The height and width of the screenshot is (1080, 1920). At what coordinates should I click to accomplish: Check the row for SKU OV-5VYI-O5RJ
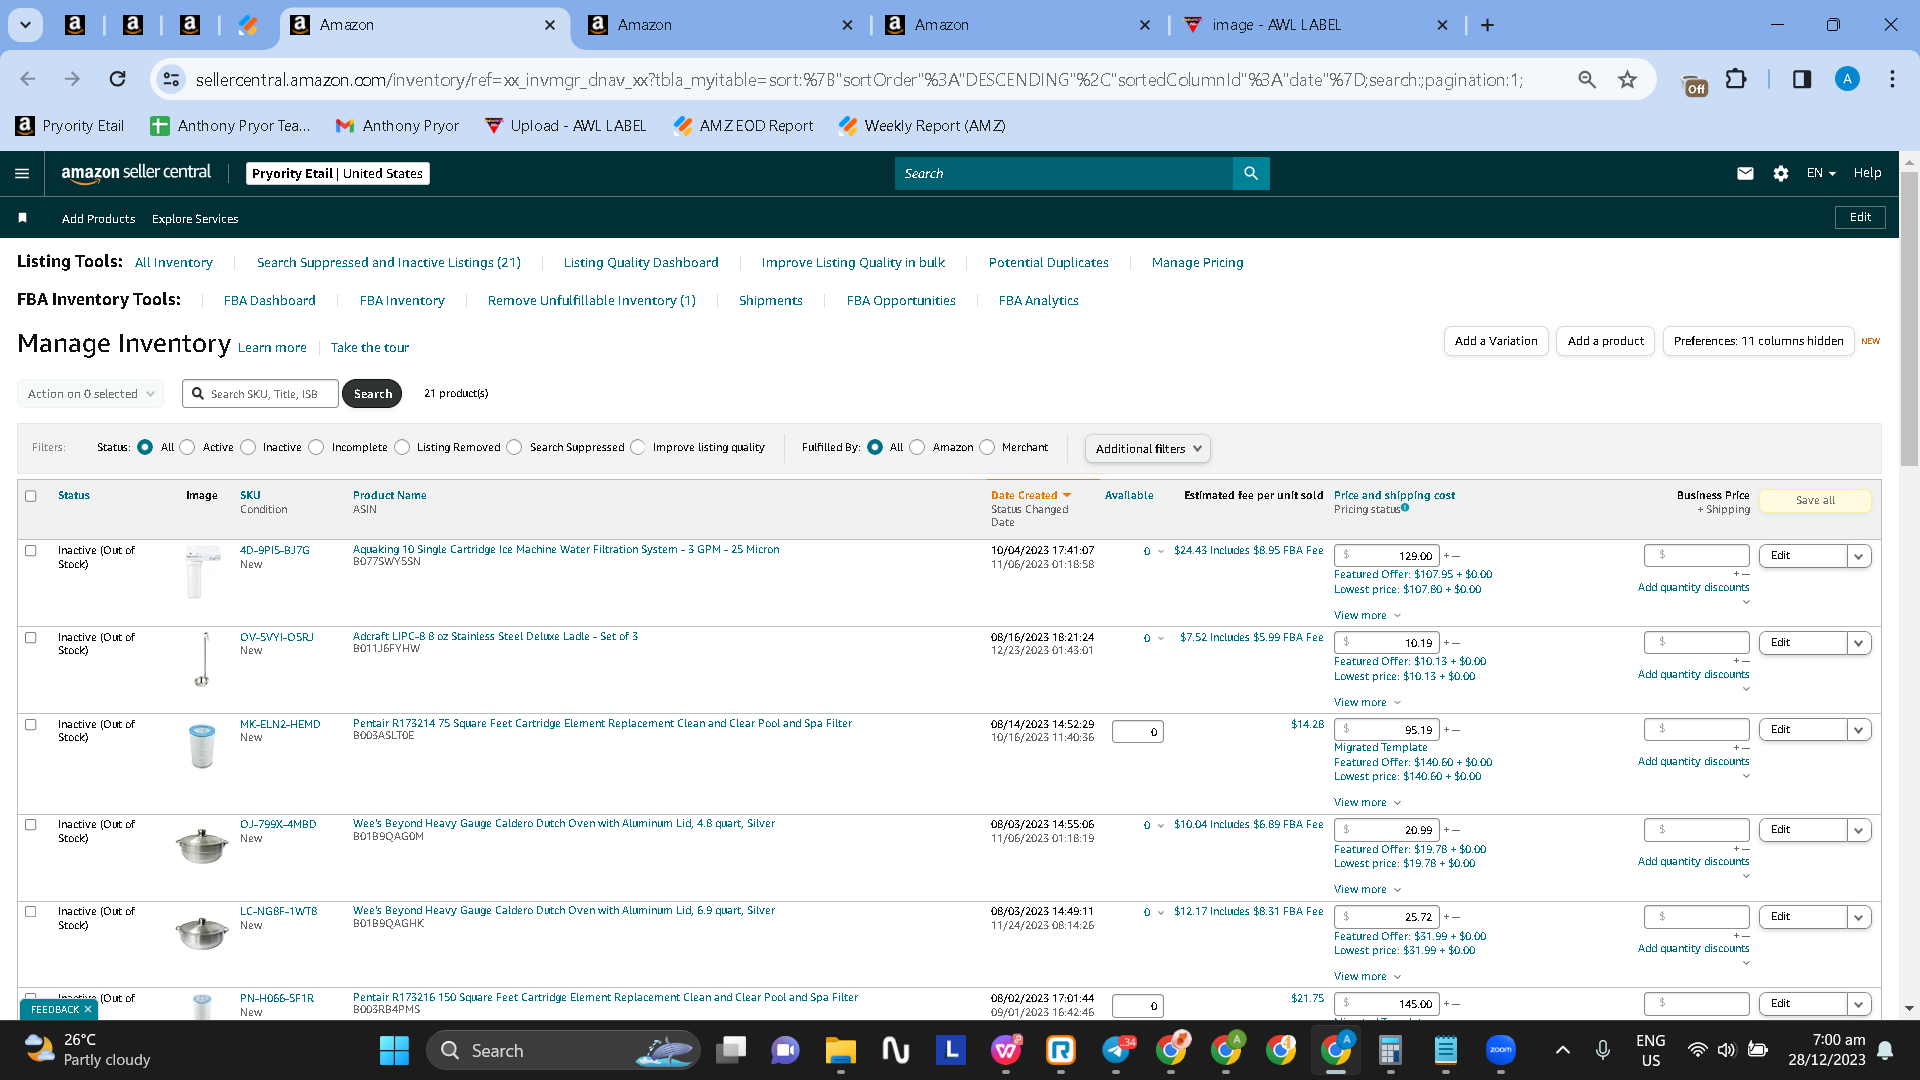(31, 638)
